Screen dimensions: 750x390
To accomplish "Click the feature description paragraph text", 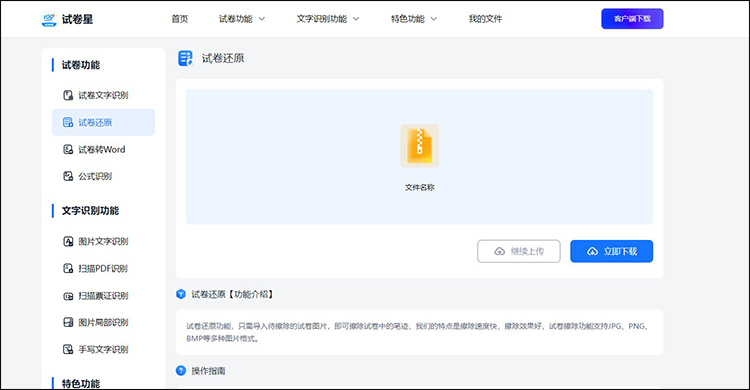I will coord(419,332).
